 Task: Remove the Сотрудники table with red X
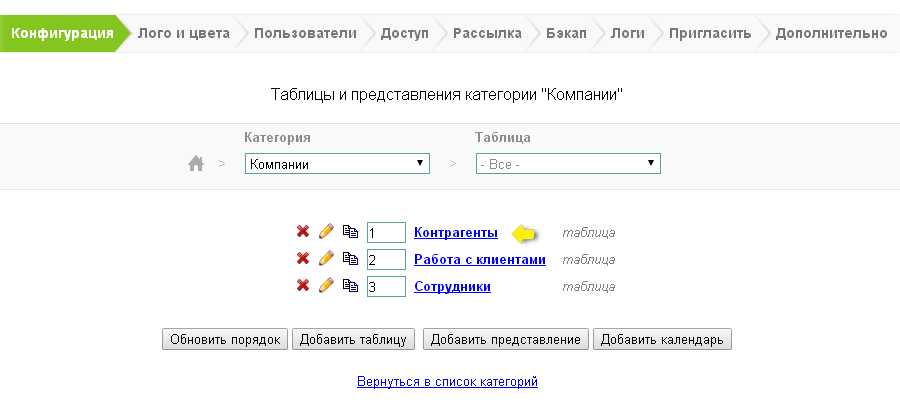pos(303,286)
